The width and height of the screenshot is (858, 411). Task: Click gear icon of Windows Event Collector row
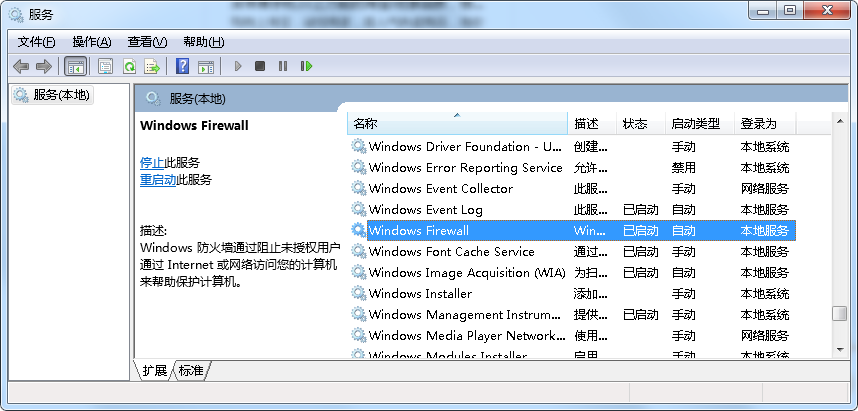[358, 189]
